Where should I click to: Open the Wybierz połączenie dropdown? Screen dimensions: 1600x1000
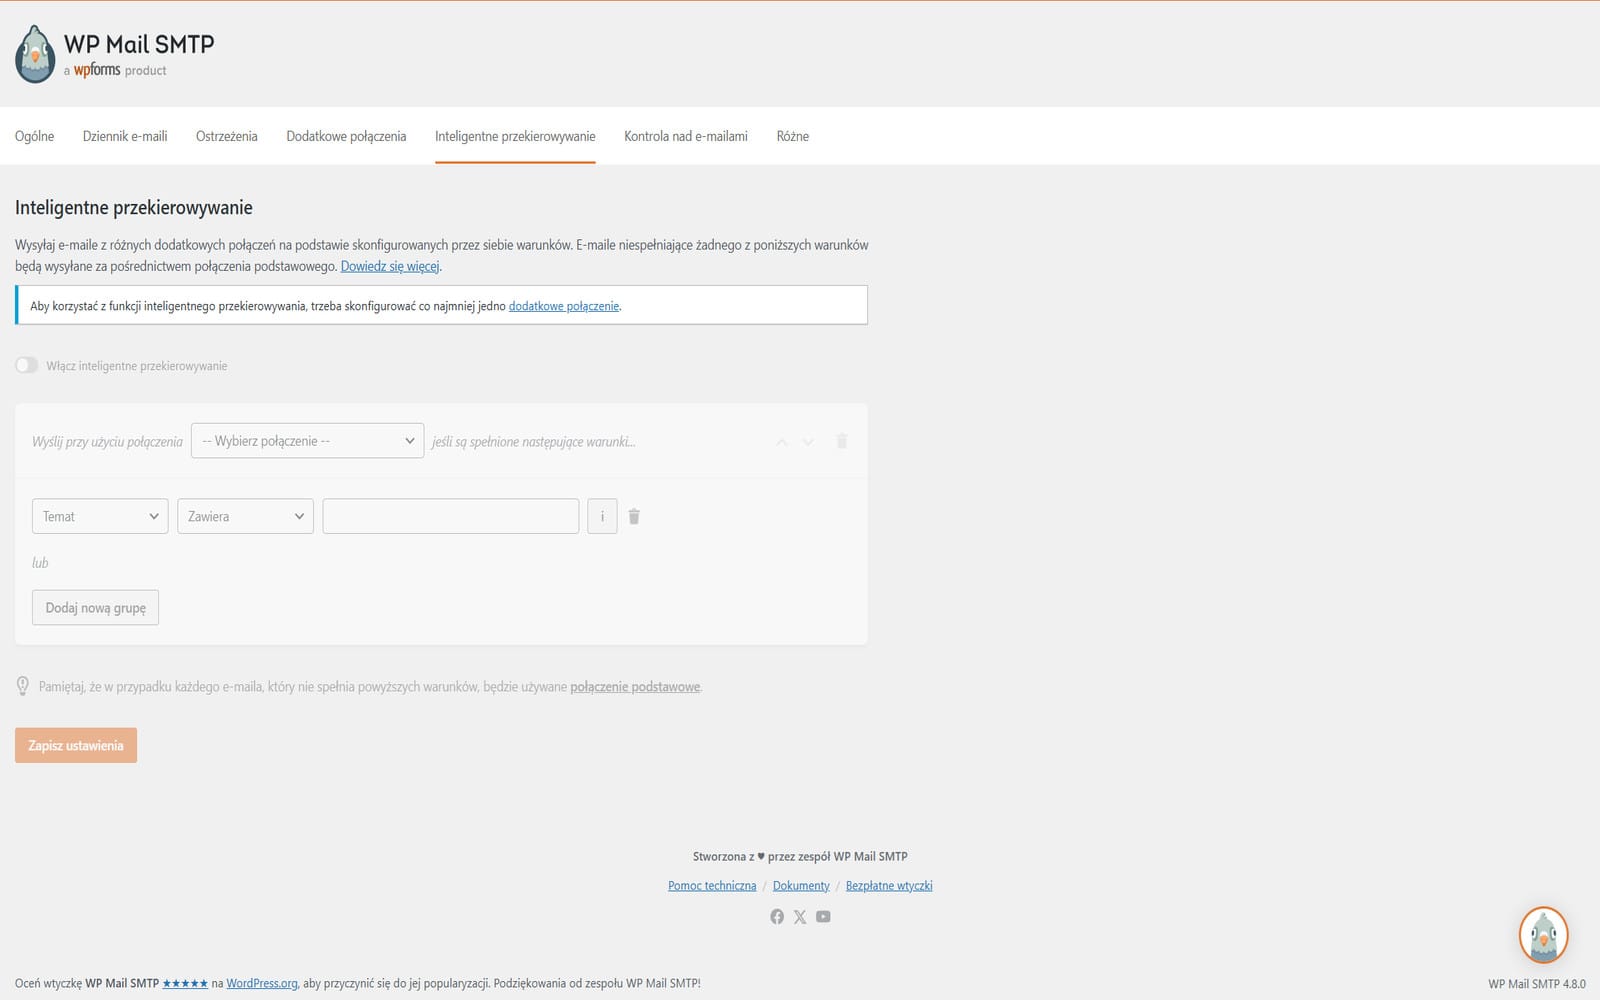point(308,441)
